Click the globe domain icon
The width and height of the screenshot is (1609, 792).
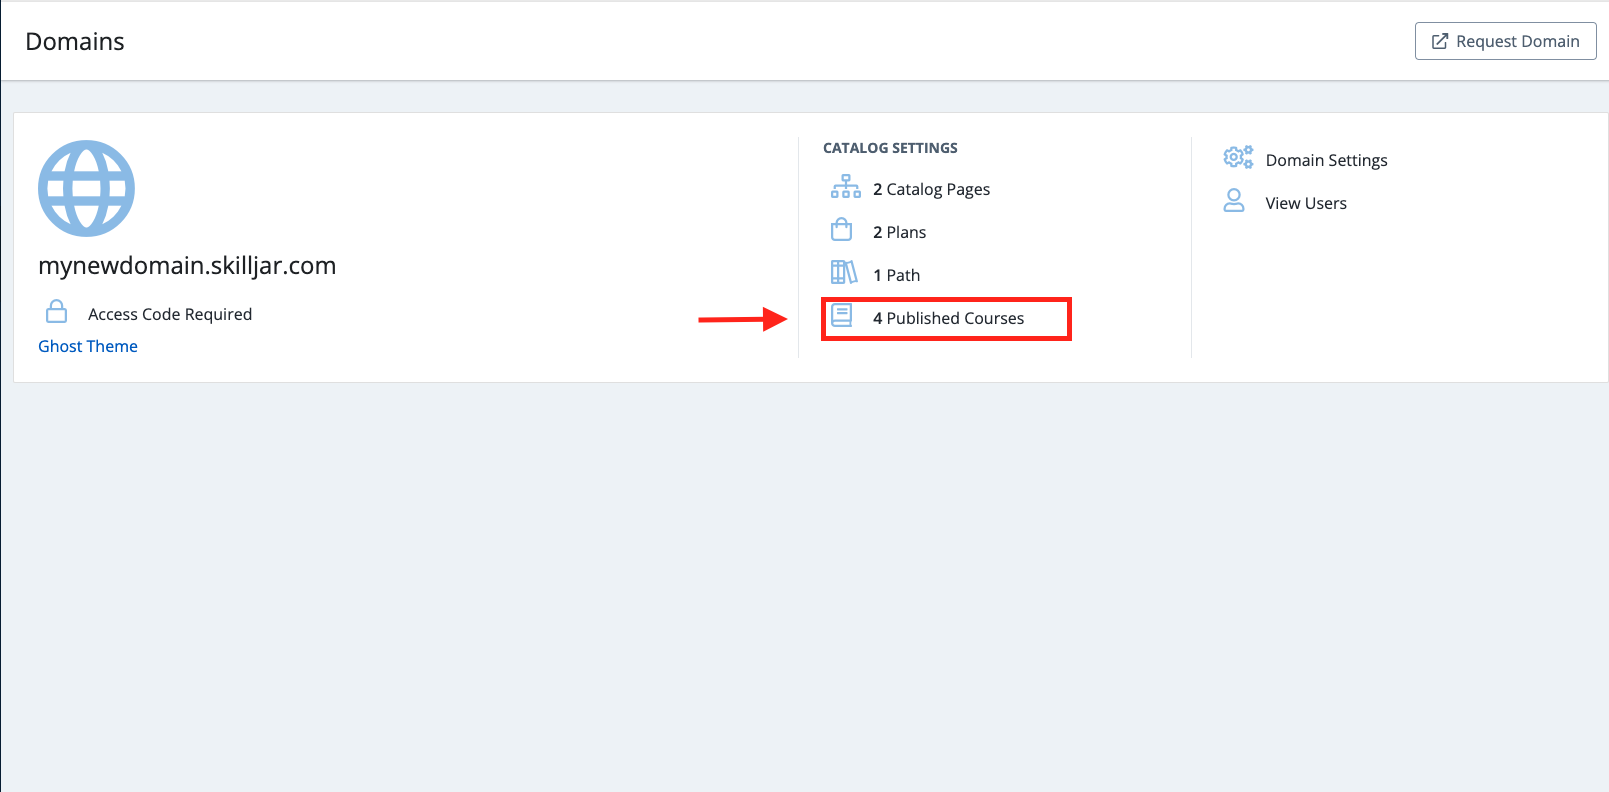(x=86, y=188)
